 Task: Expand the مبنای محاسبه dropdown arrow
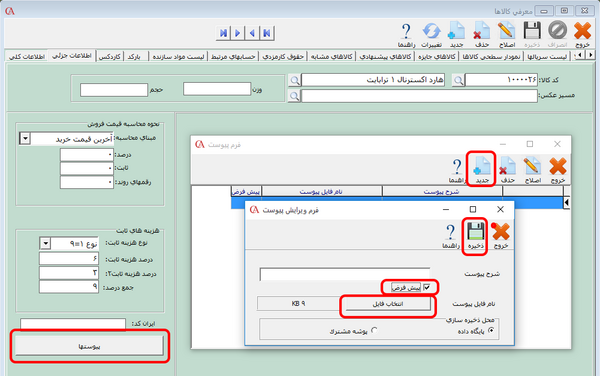(x=25, y=138)
